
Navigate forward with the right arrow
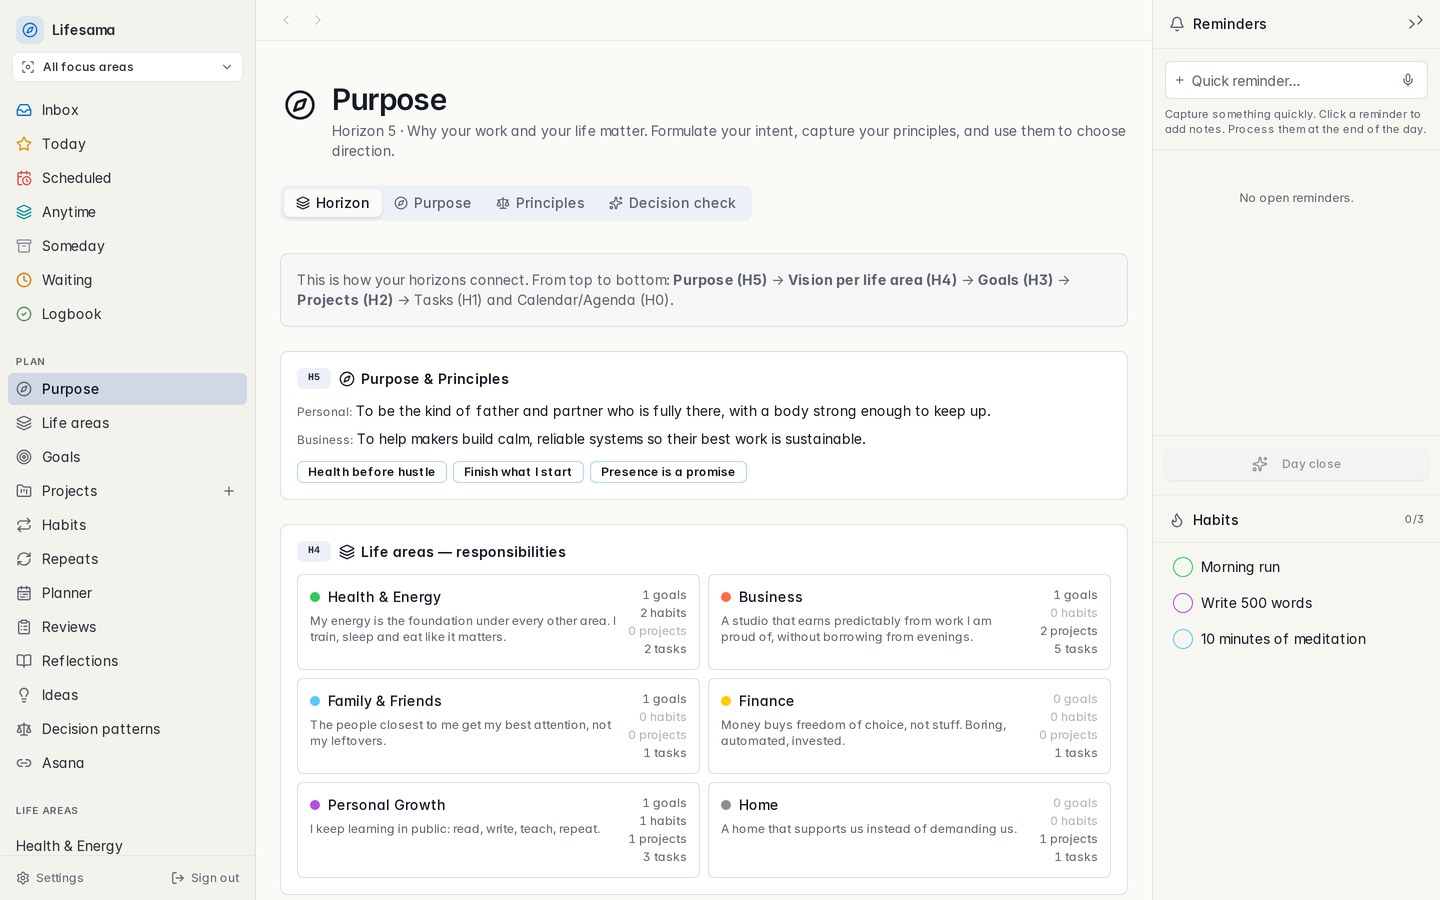[x=318, y=20]
